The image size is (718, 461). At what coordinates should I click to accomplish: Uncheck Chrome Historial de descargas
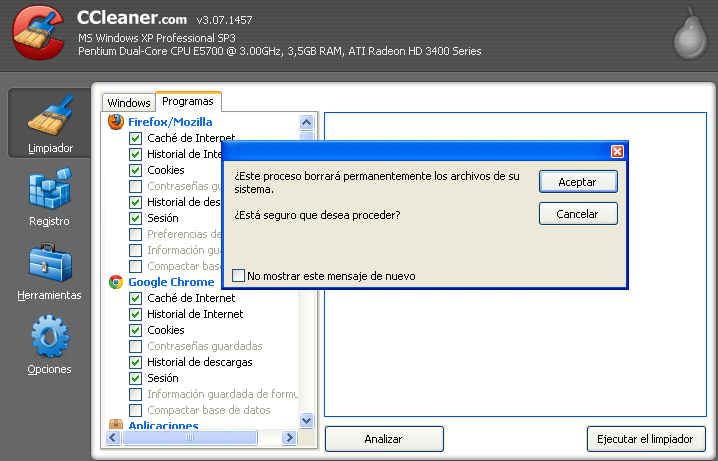(135, 362)
